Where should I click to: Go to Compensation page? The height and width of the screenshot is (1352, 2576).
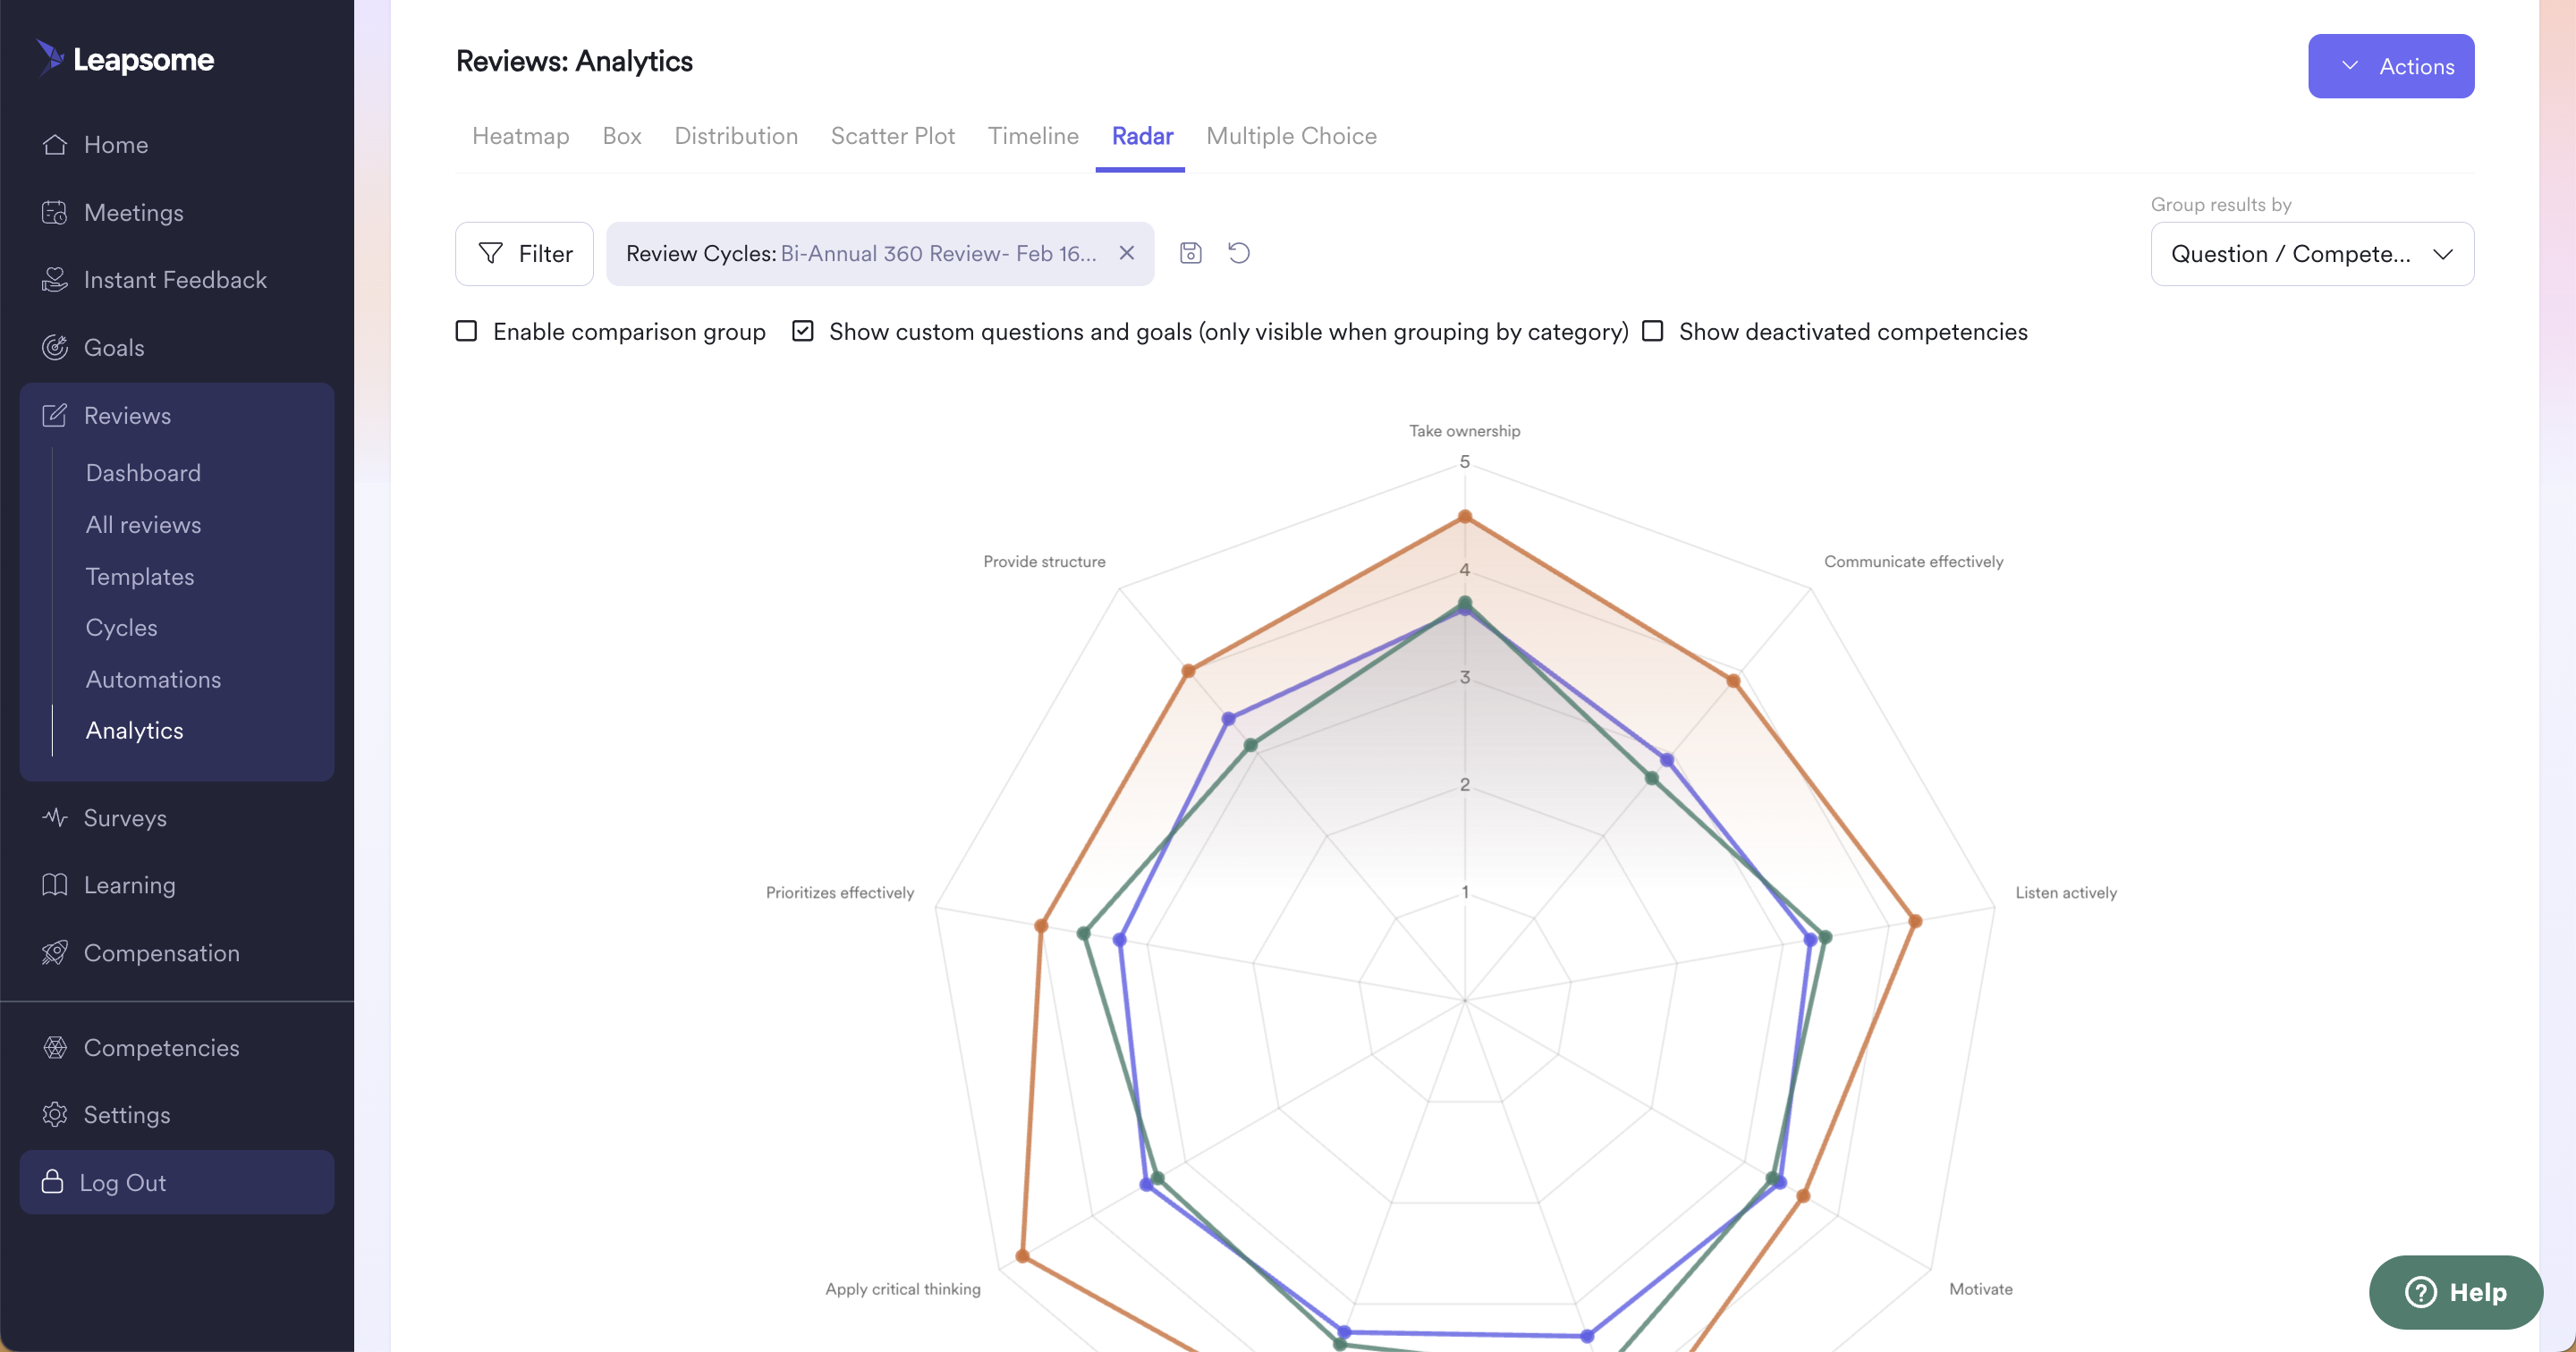(x=161, y=953)
